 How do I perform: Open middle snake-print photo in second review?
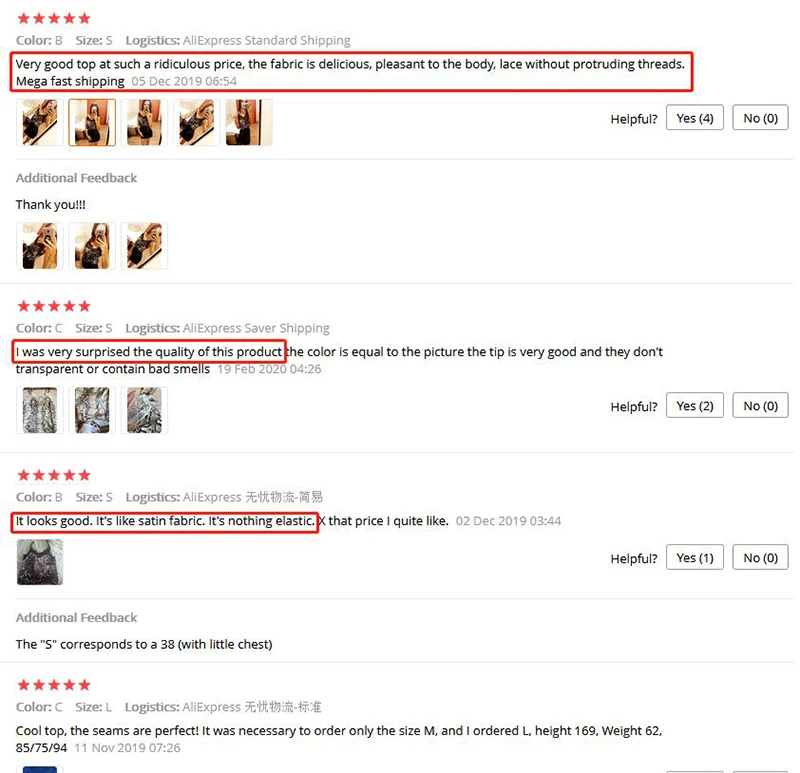click(x=92, y=410)
